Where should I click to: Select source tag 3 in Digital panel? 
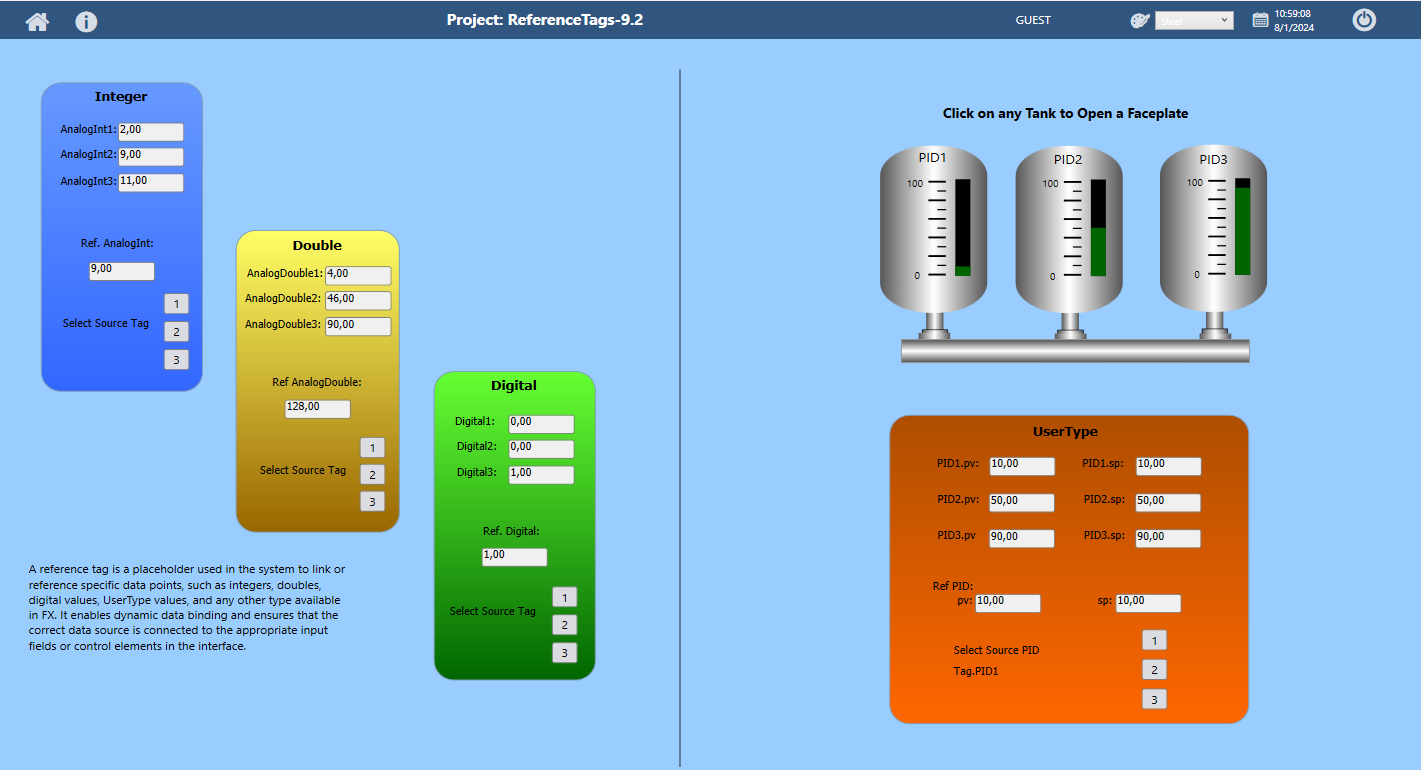click(564, 653)
